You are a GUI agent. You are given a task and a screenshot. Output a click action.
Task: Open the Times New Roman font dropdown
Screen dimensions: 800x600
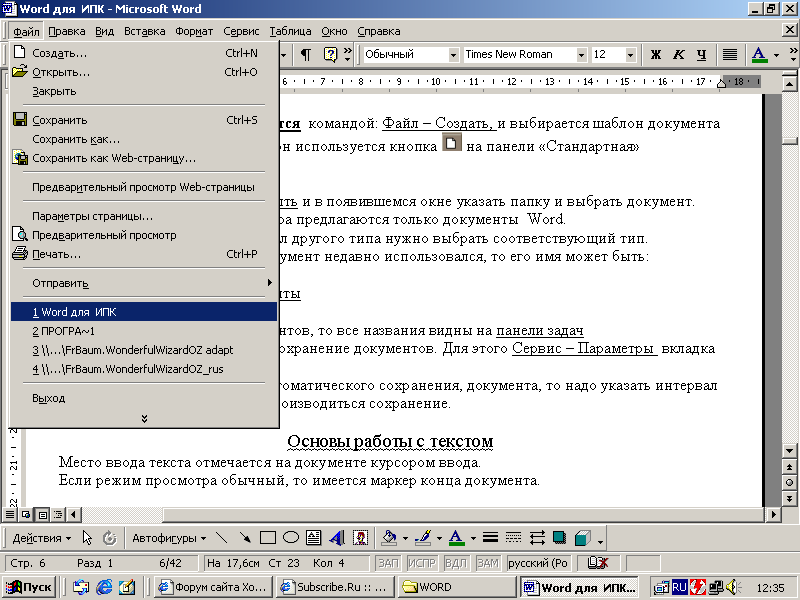click(x=581, y=55)
